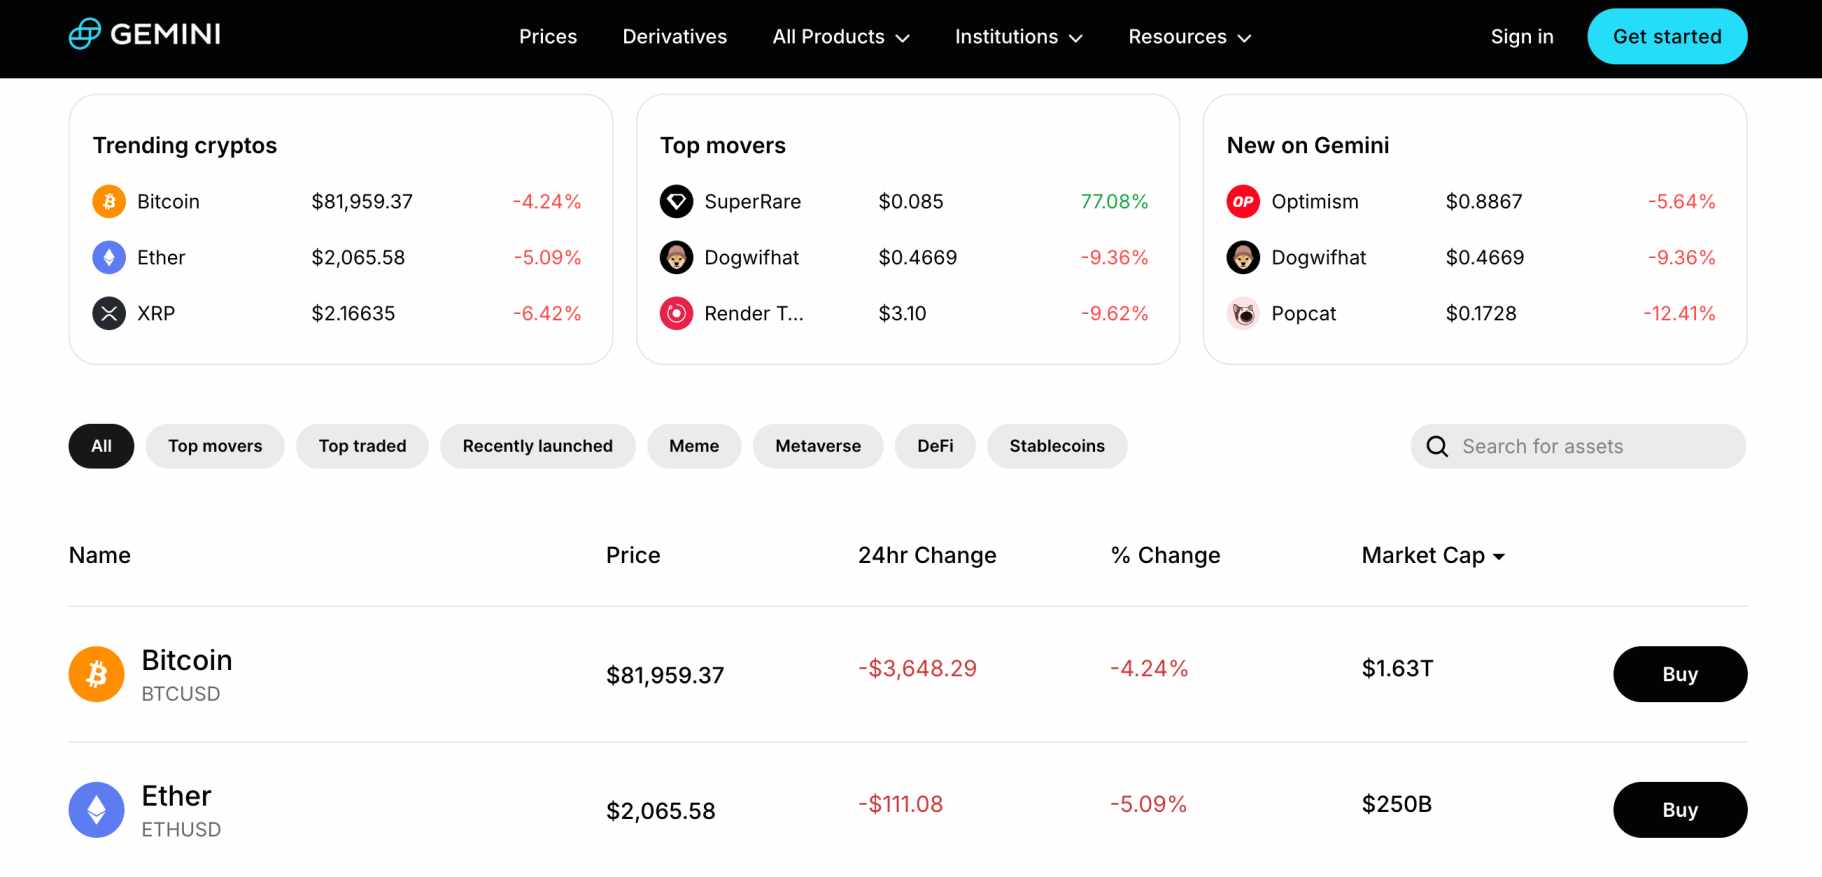
Task: Click Dogwifhat icon in Top movers
Action: [676, 257]
